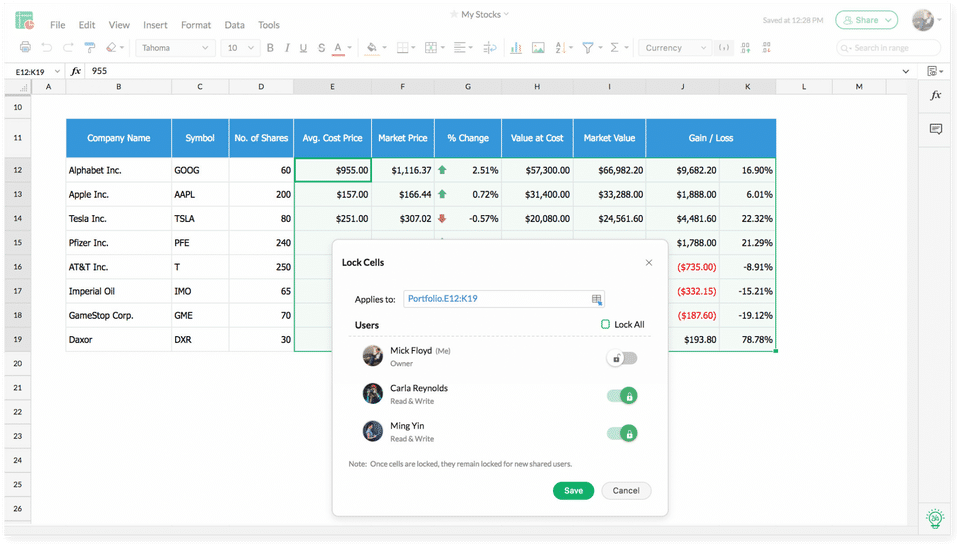Click the Borders icon
The width and height of the screenshot is (960, 546).
[x=402, y=48]
